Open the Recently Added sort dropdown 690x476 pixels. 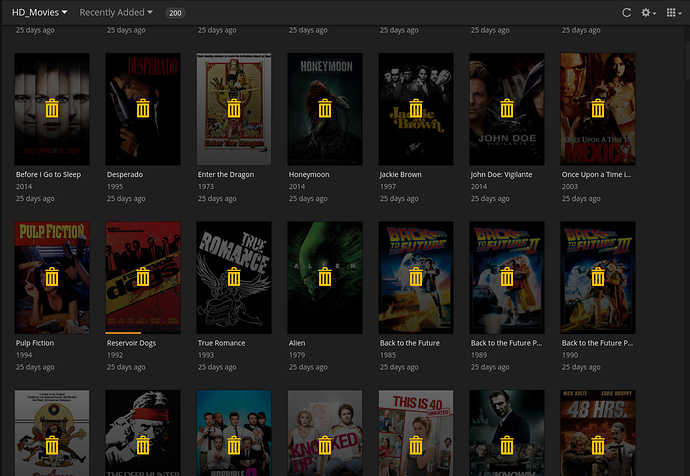pos(116,12)
